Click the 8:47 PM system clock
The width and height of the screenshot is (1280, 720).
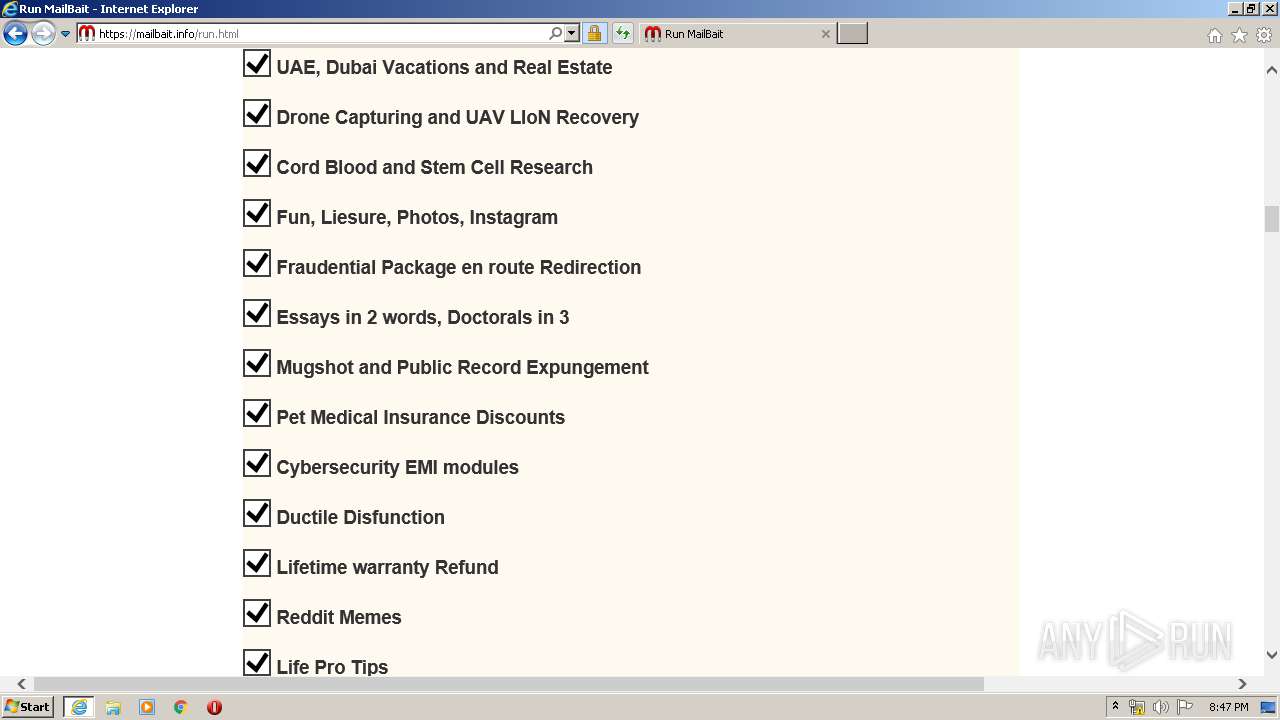click(x=1228, y=707)
